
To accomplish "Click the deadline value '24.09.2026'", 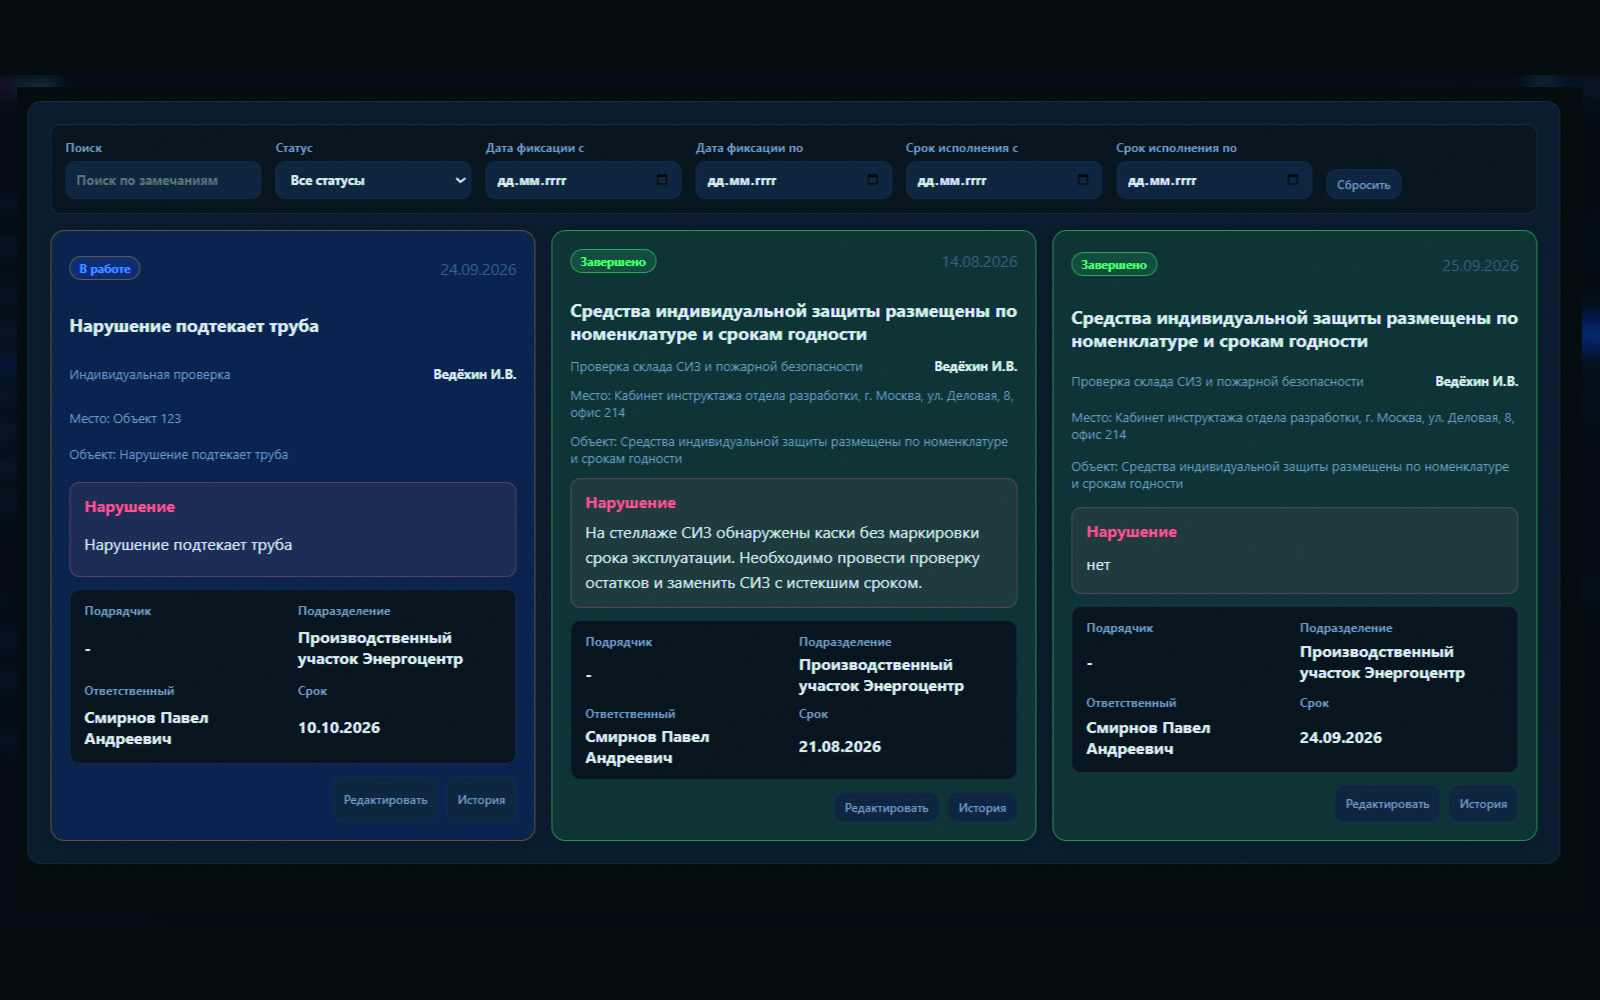I will click(1341, 738).
